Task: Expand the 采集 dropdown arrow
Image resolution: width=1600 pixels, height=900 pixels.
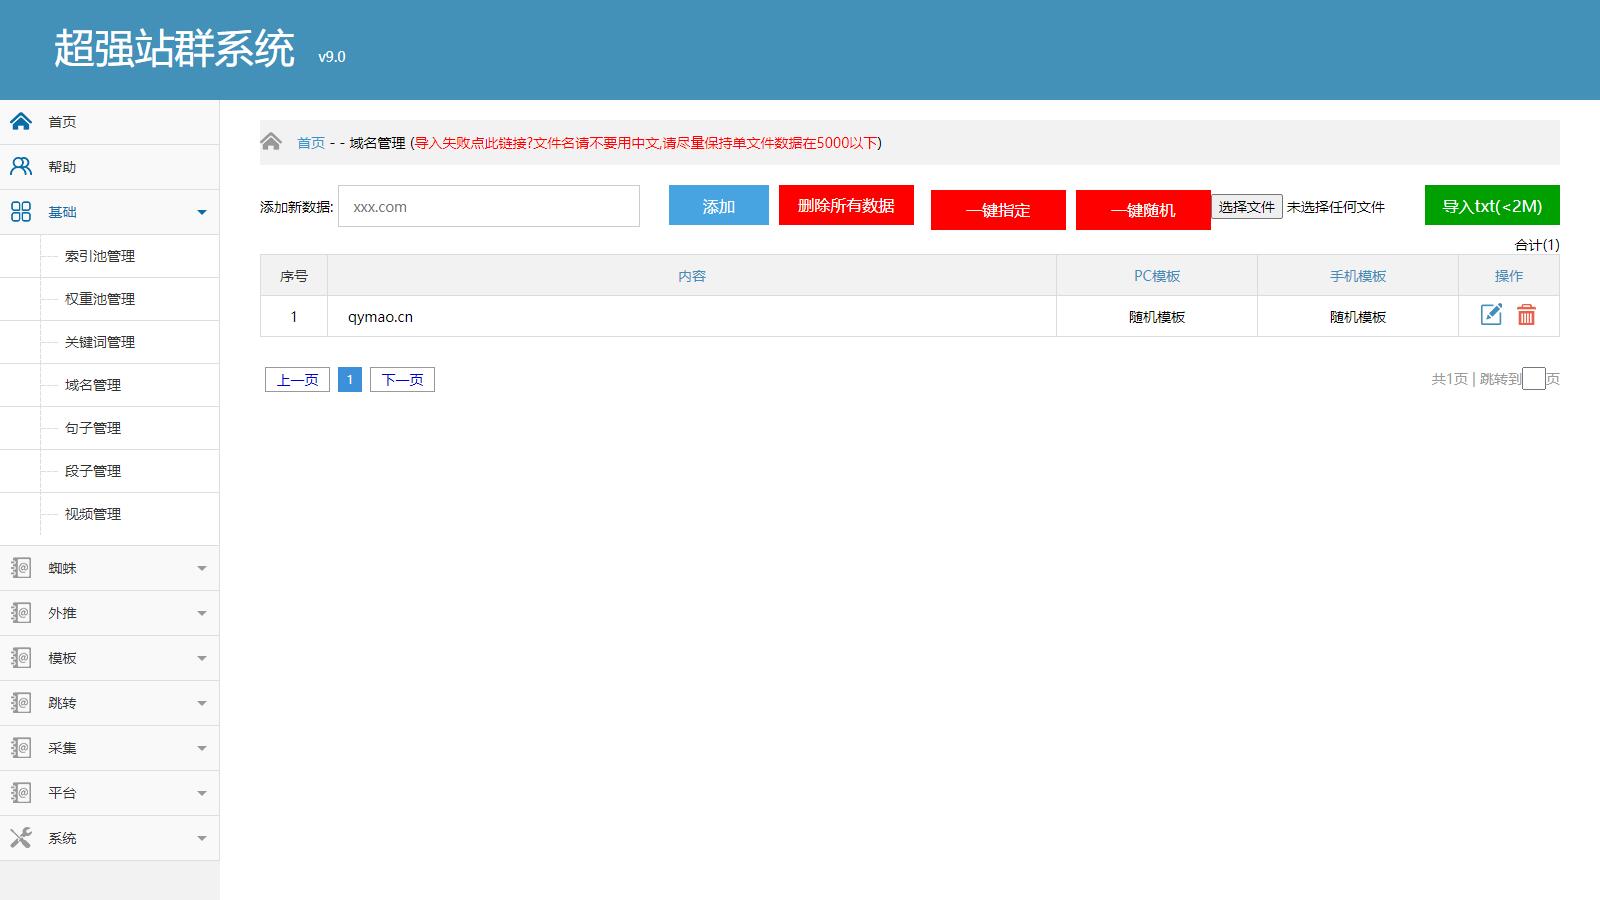Action: pyautogui.click(x=202, y=748)
